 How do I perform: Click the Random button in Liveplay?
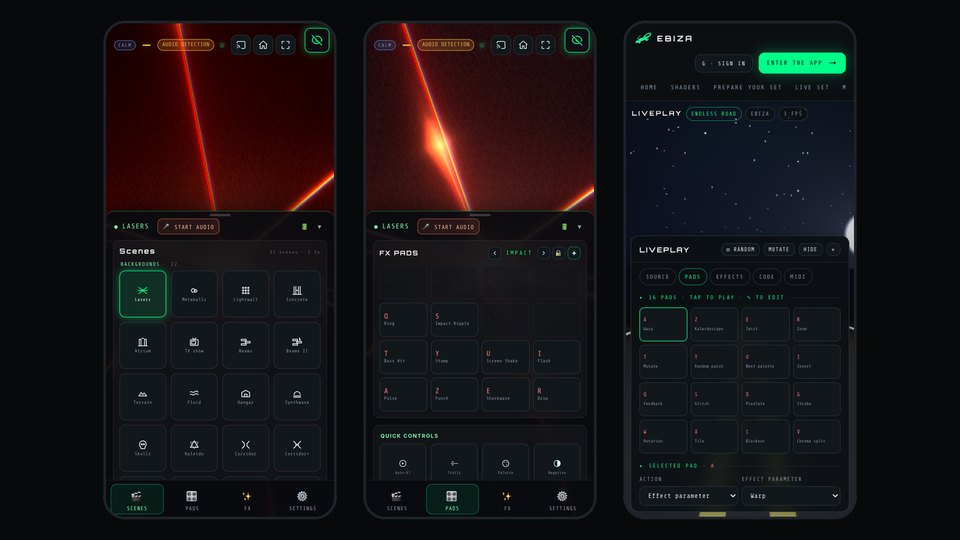740,249
